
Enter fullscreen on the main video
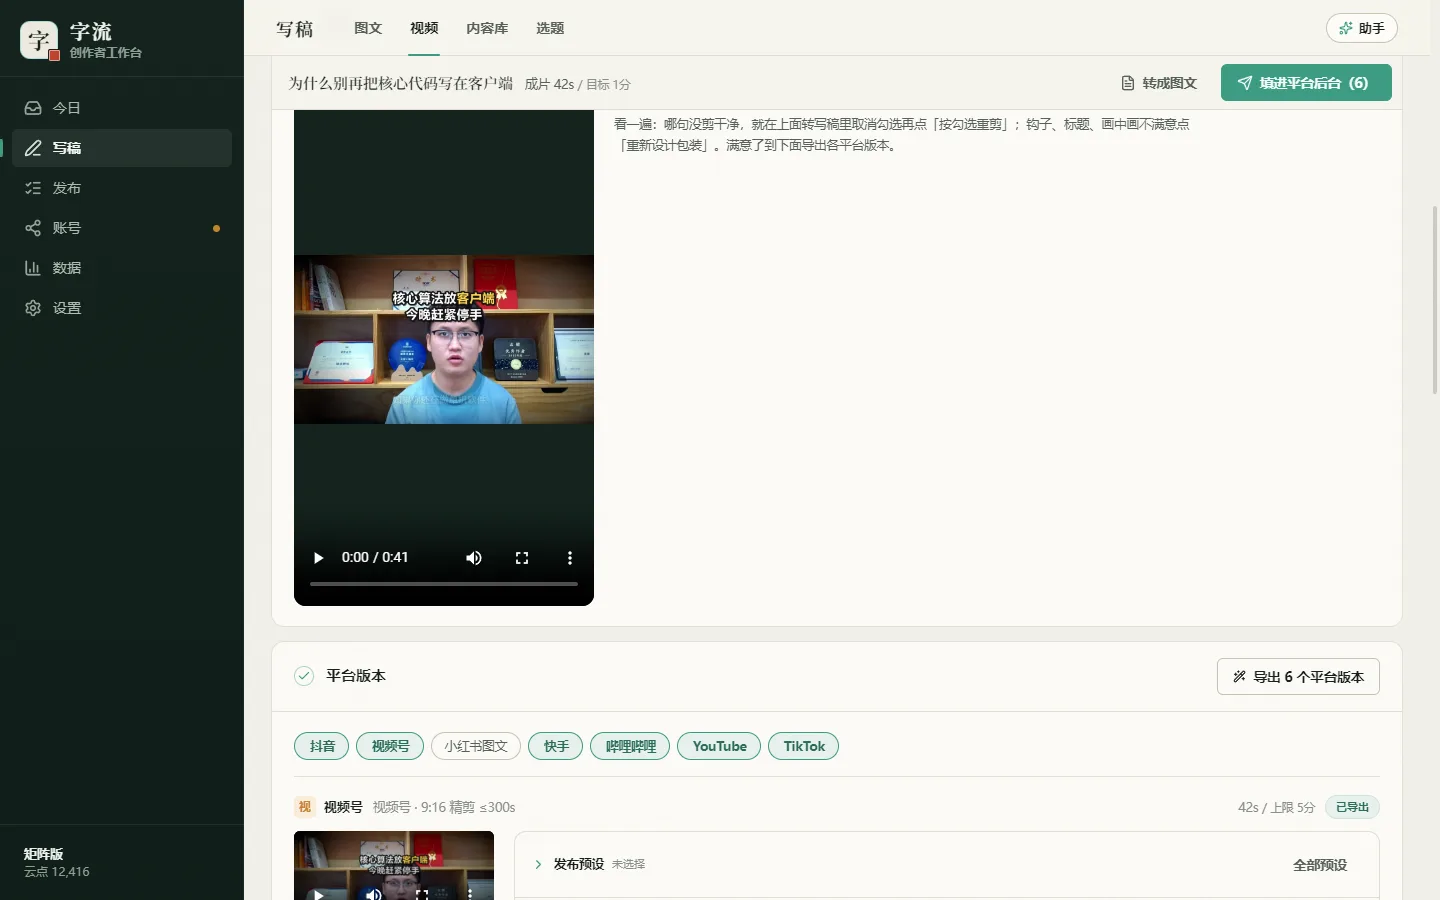tap(522, 558)
